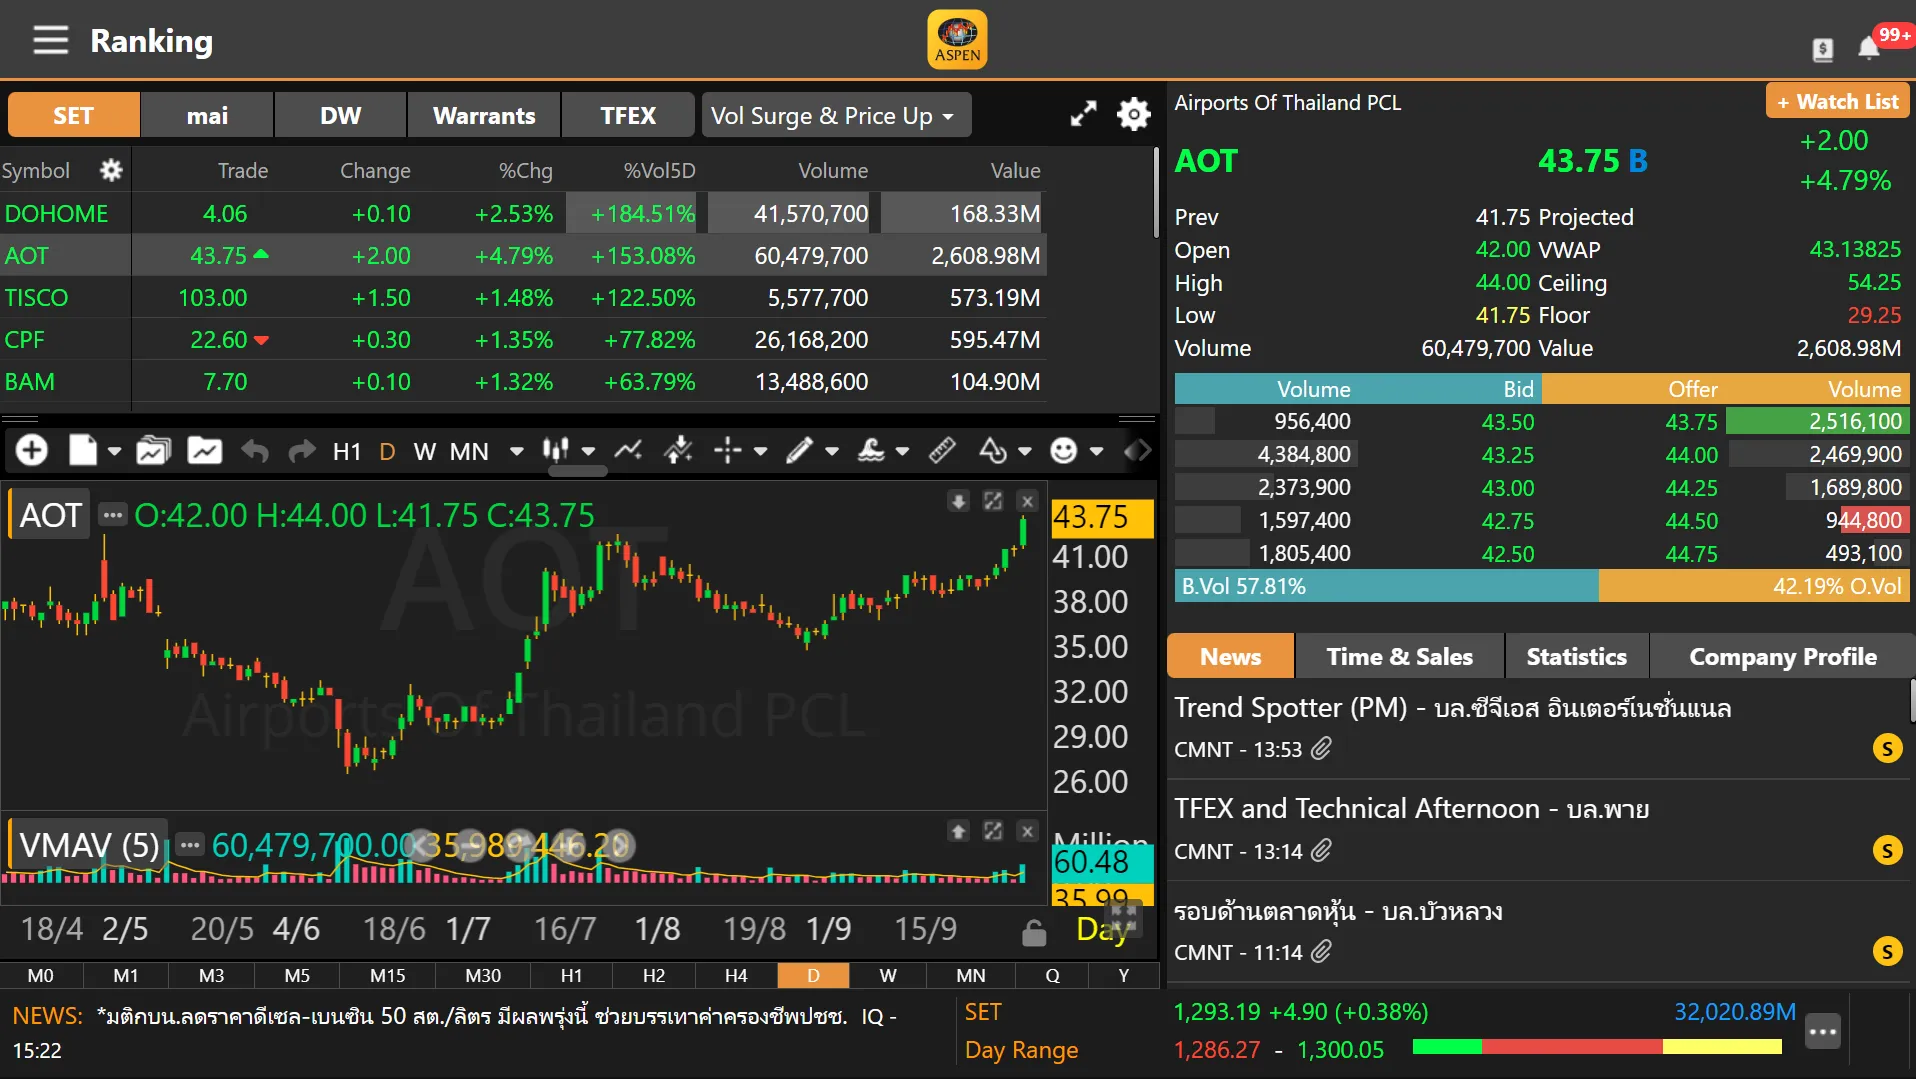Toggle the chart scale lock icon
This screenshot has width=1916, height=1079.
(x=1034, y=932)
